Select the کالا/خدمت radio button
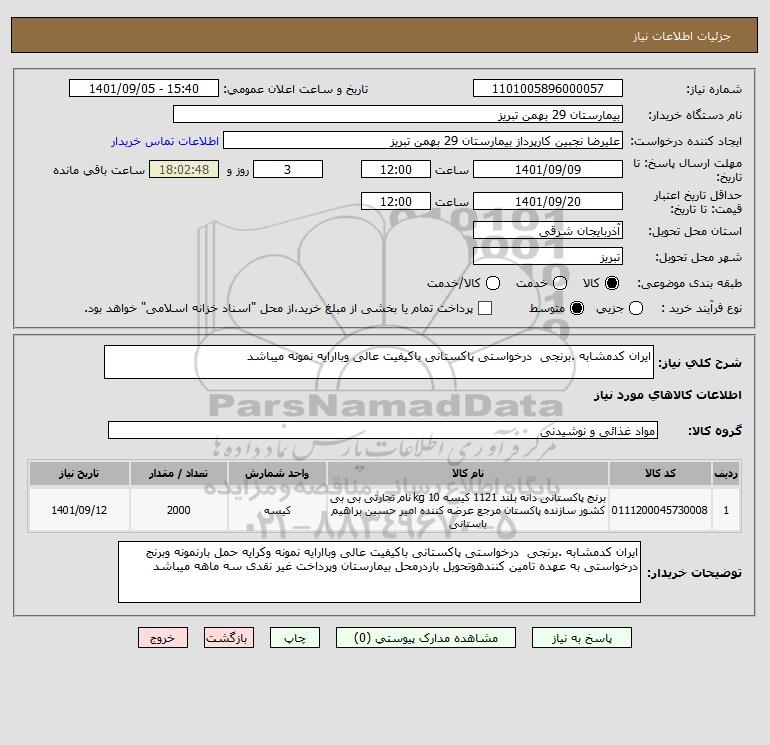This screenshot has height=745, width=770. coord(493,283)
